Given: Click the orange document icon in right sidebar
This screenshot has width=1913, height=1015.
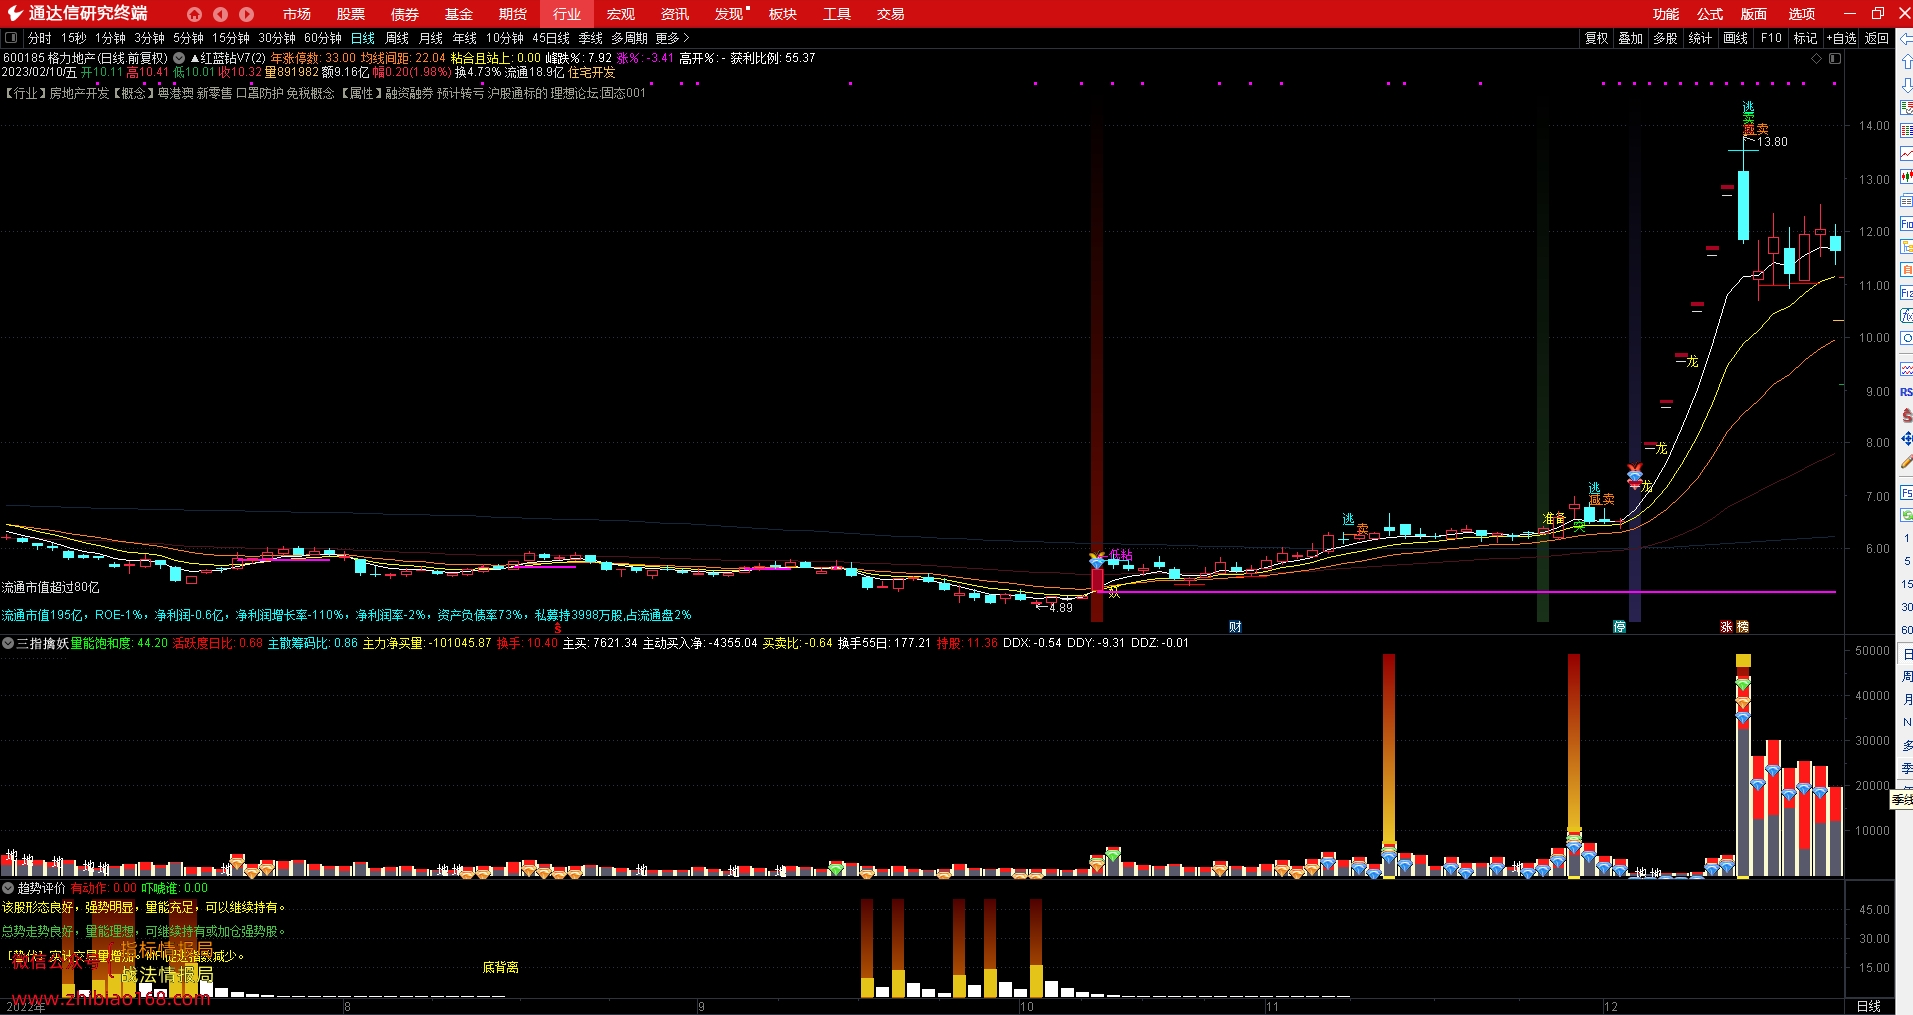Looking at the screenshot, I should 1906,270.
